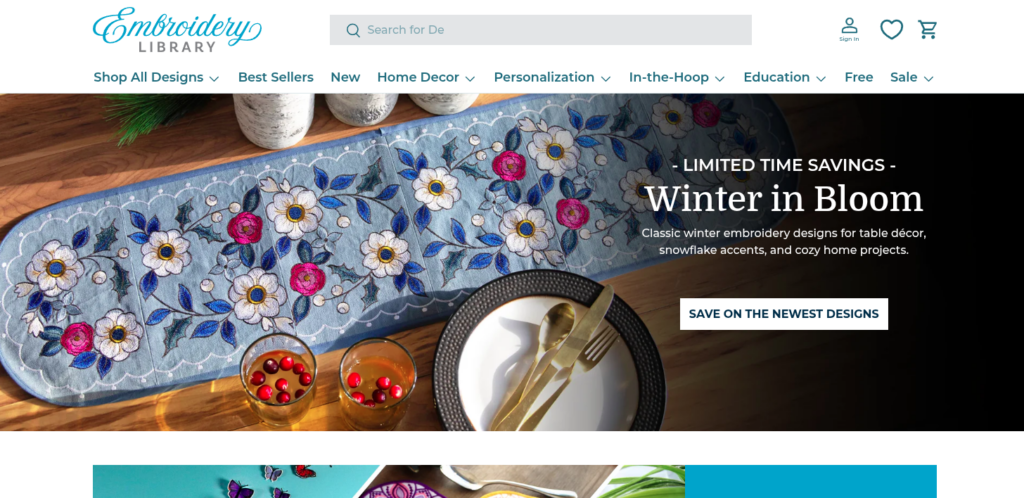Image resolution: width=1024 pixels, height=498 pixels.
Task: Expand the In-the-Hoop menu
Action: (677, 77)
